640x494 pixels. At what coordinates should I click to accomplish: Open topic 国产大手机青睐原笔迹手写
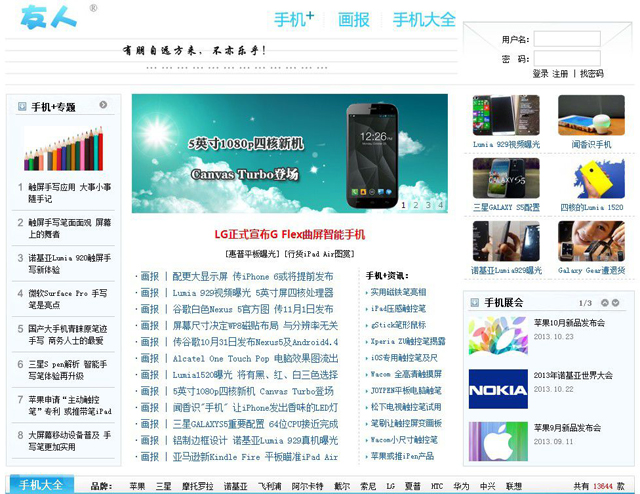click(x=68, y=334)
